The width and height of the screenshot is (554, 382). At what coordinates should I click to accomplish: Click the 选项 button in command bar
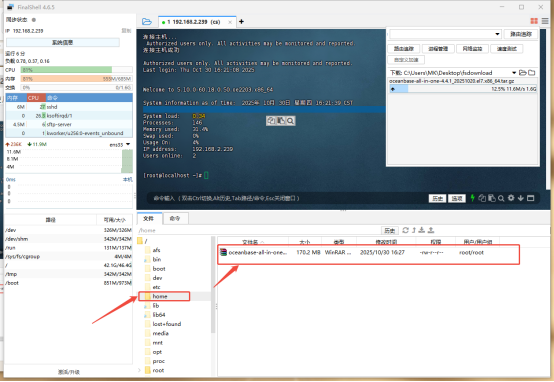457,198
